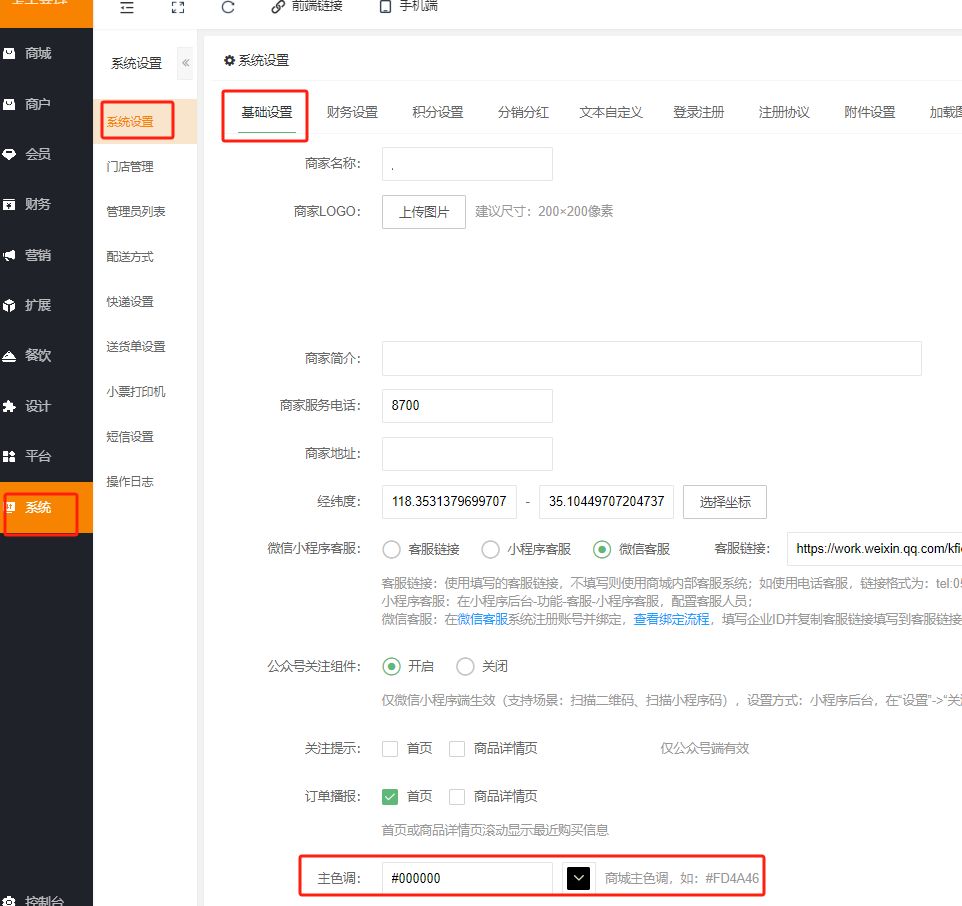
Task: Check 商品详情页 under 关注提示
Action: tap(457, 748)
